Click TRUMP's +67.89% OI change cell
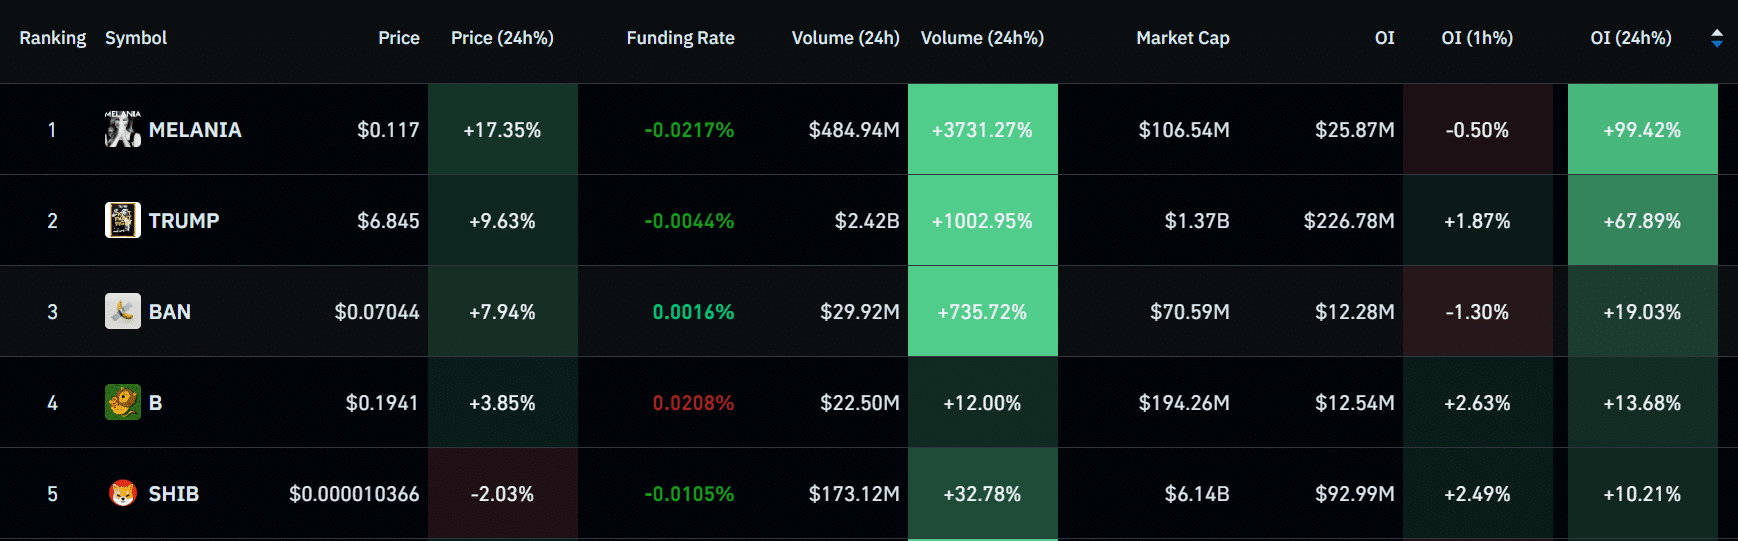The width and height of the screenshot is (1738, 541). pyautogui.click(x=1642, y=221)
